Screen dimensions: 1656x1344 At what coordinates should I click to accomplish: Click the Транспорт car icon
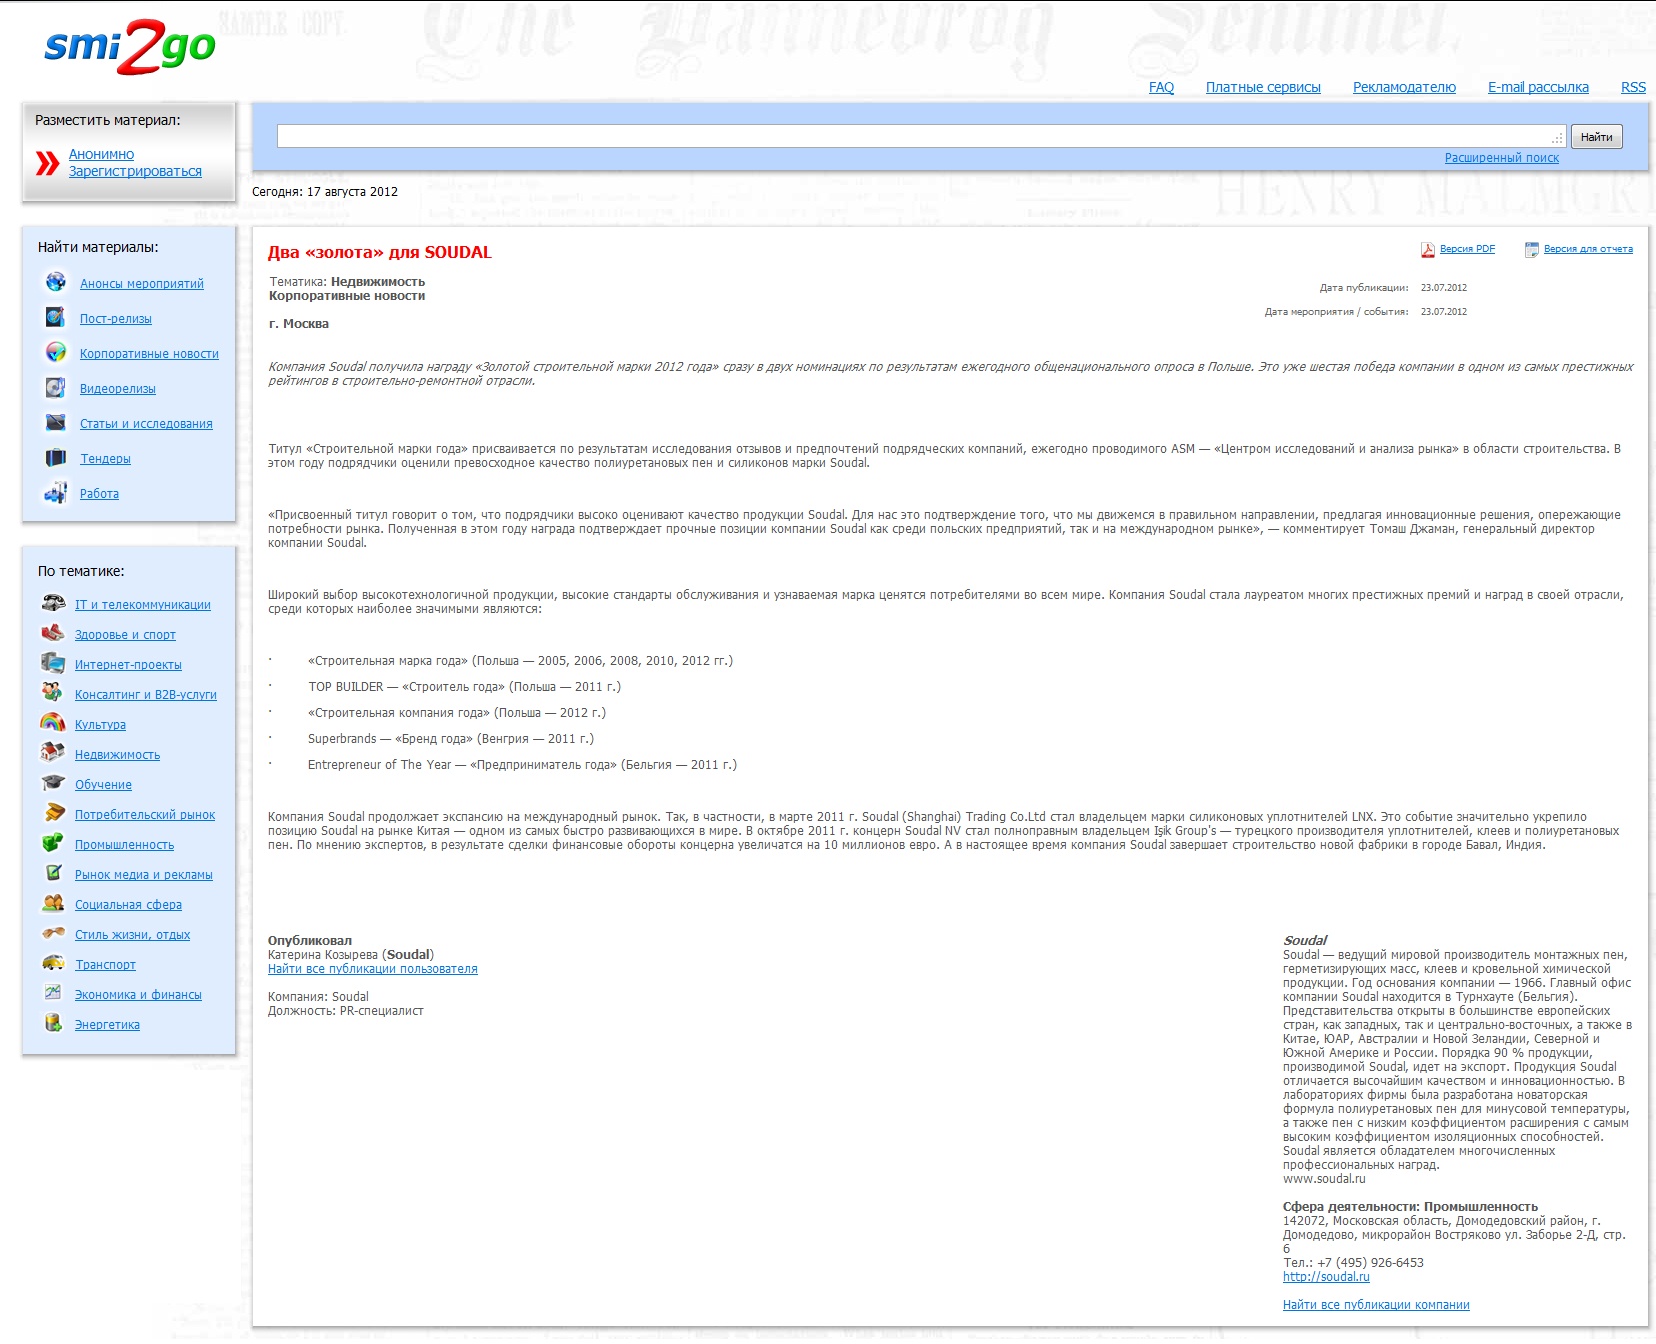coord(53,963)
